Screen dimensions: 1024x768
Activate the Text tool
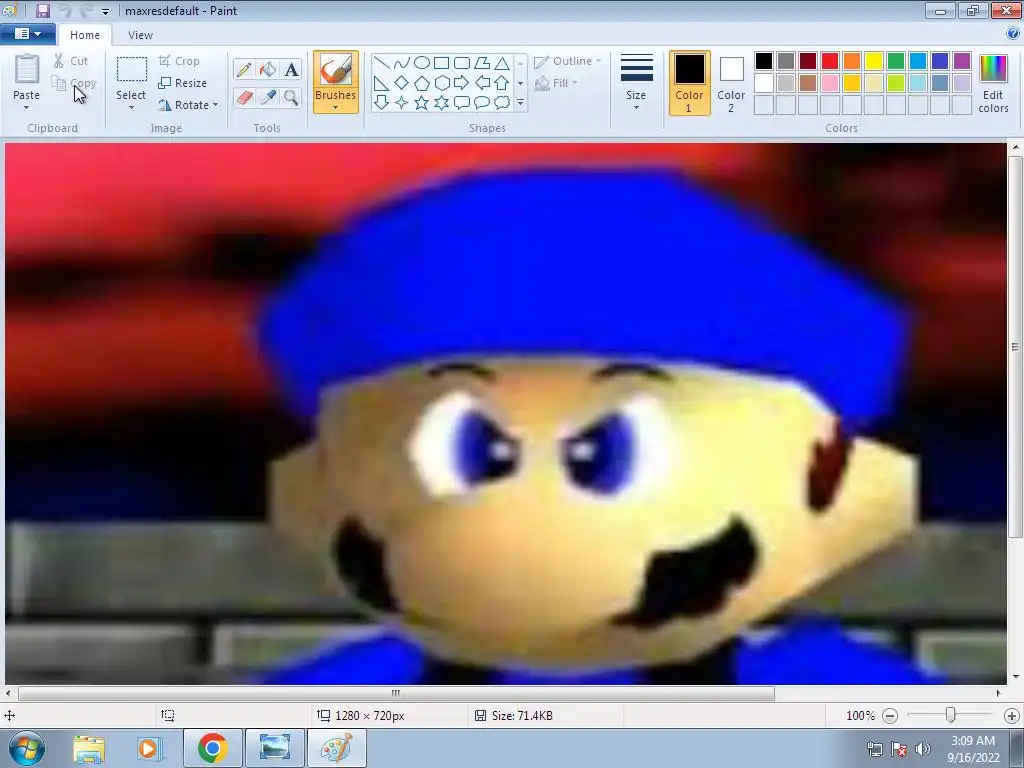click(291, 69)
